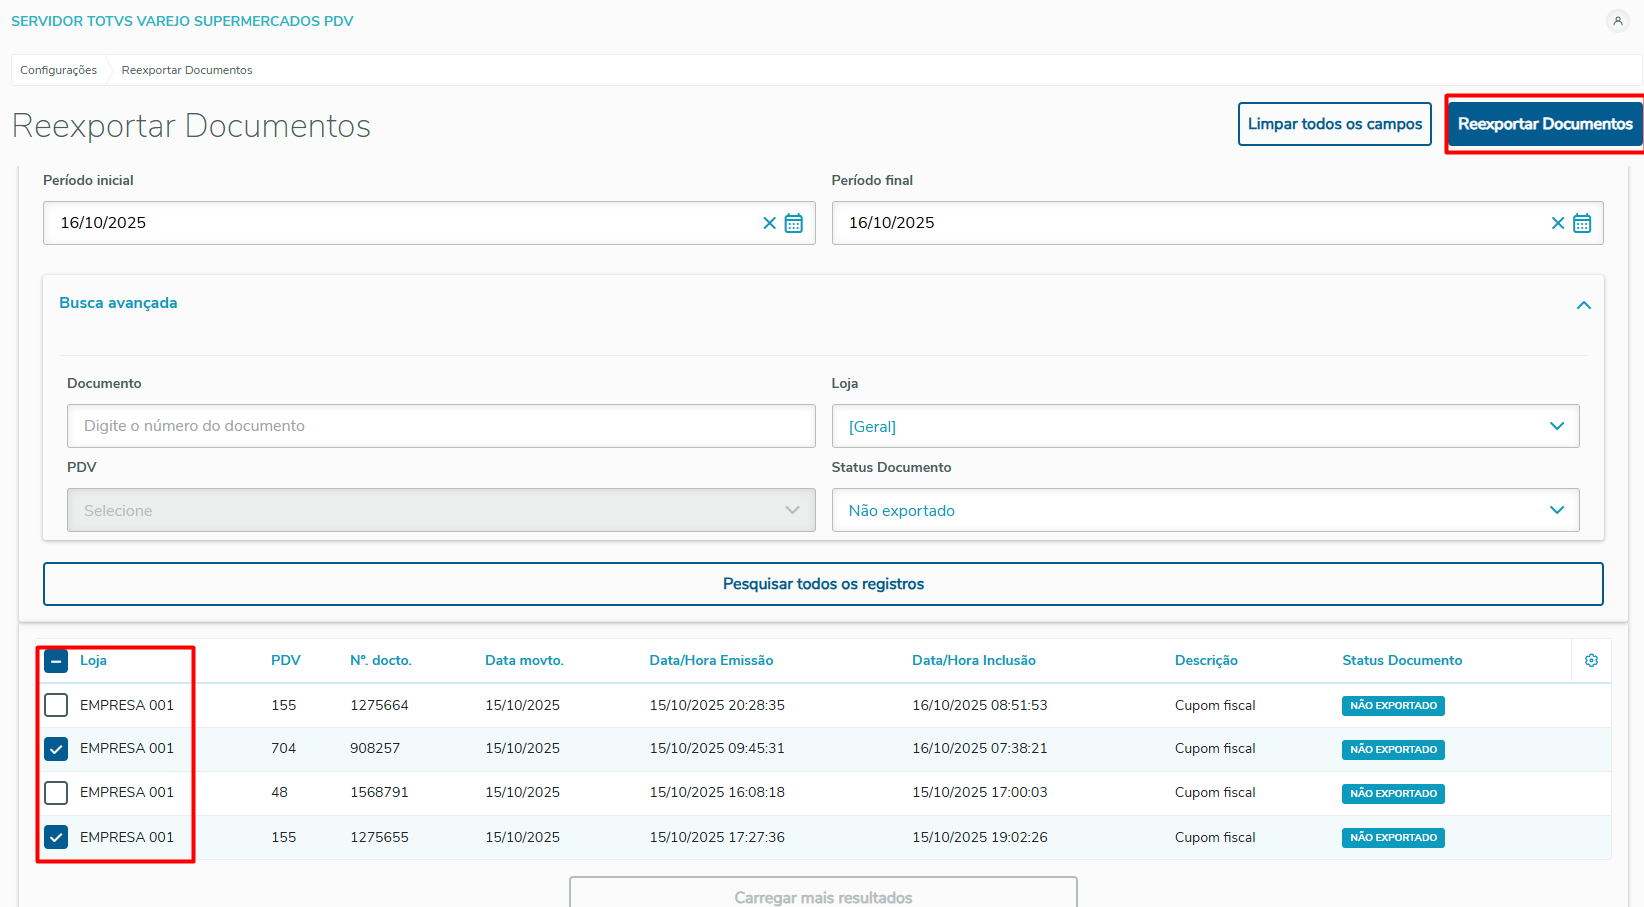Open the Loja dropdown showing [Geral]
1644x907 pixels.
(x=1205, y=426)
